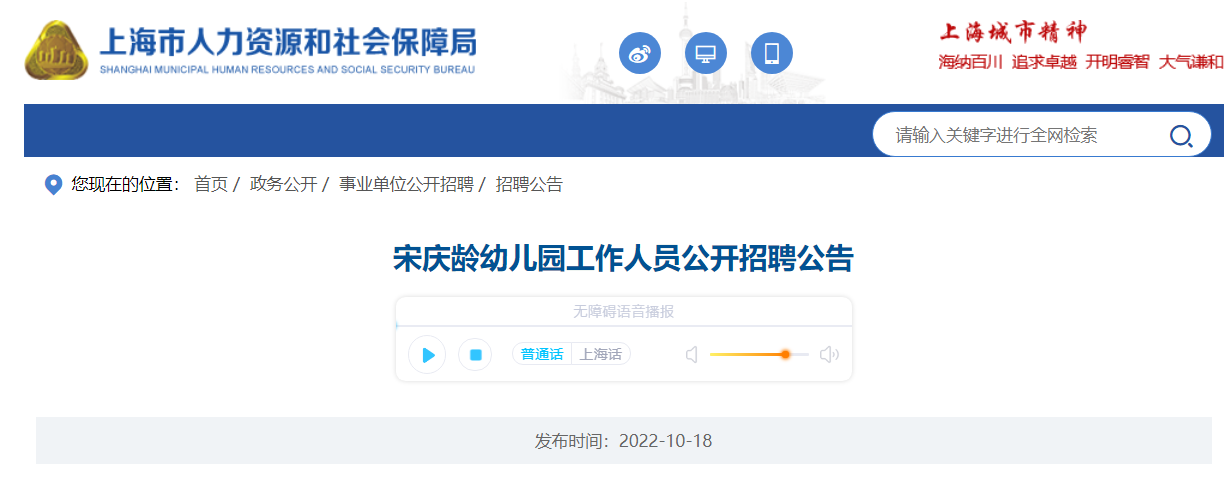This screenshot has height=482, width=1232.
Task: Open 政务公开 breadcrumb link
Action: coord(283,184)
